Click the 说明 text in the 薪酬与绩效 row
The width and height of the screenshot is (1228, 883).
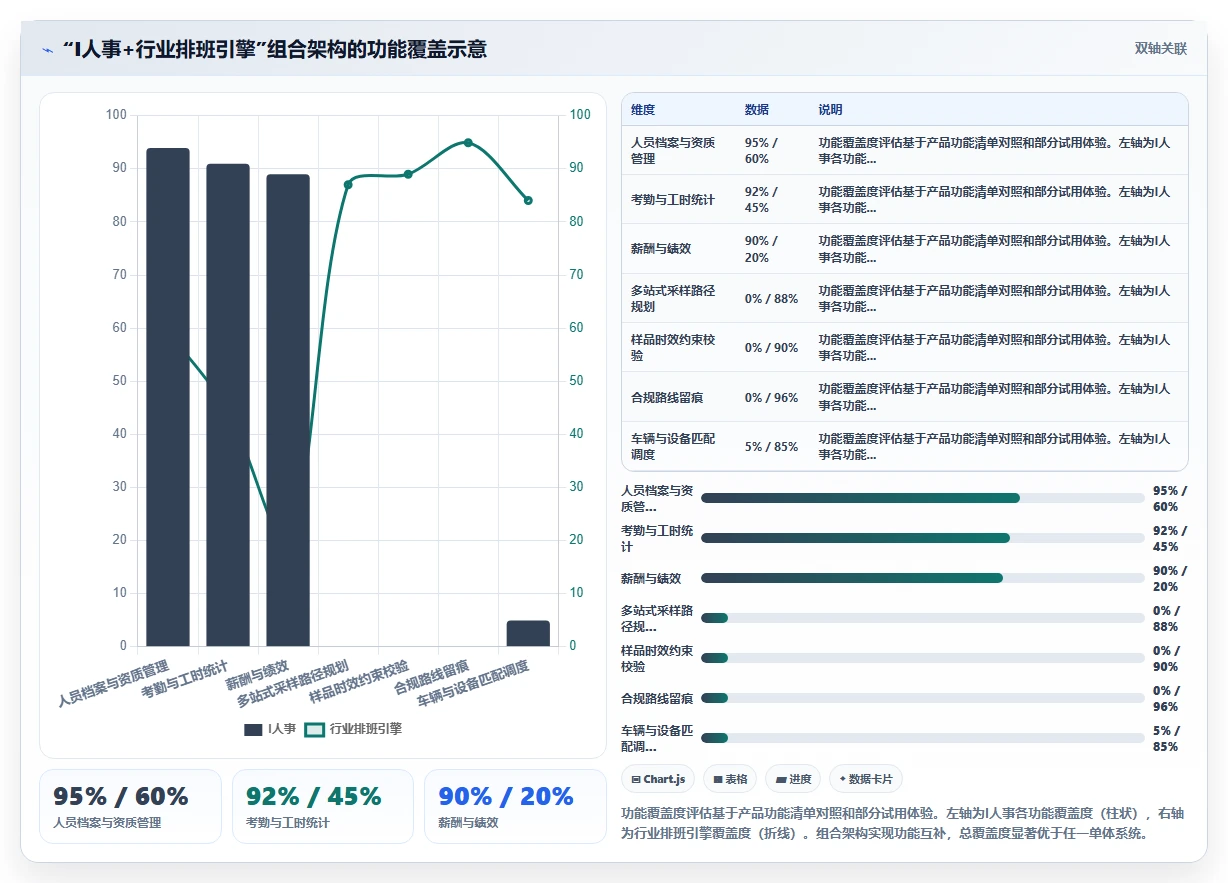click(x=994, y=248)
